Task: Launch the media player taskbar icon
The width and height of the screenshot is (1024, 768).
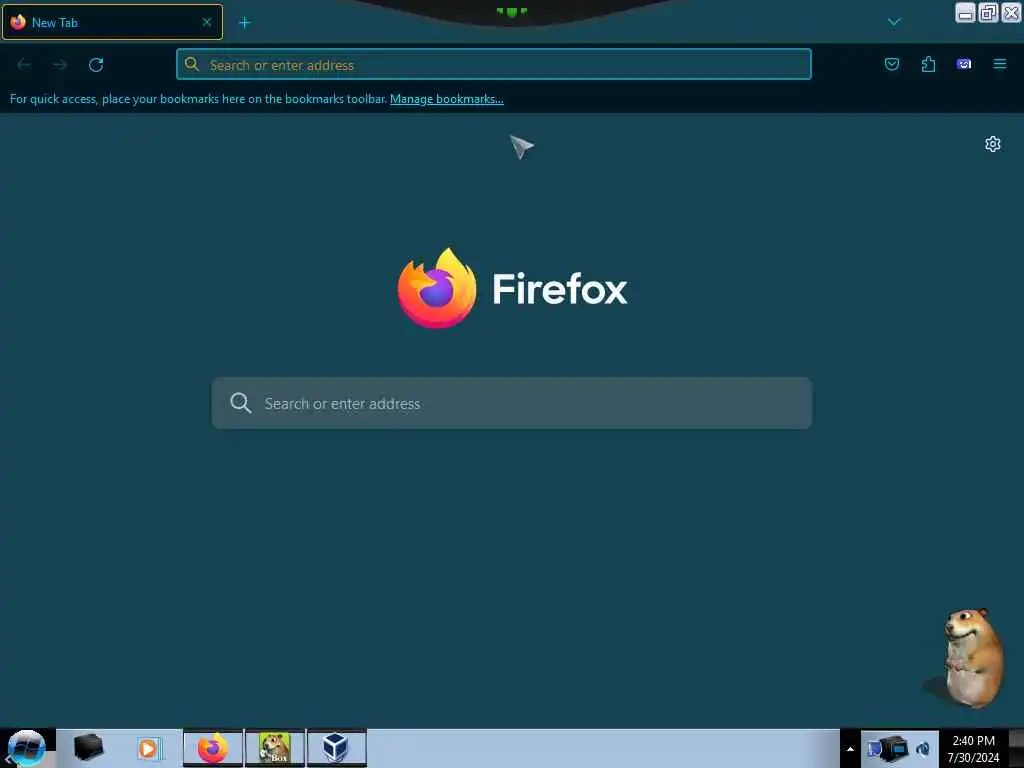Action: 149,748
